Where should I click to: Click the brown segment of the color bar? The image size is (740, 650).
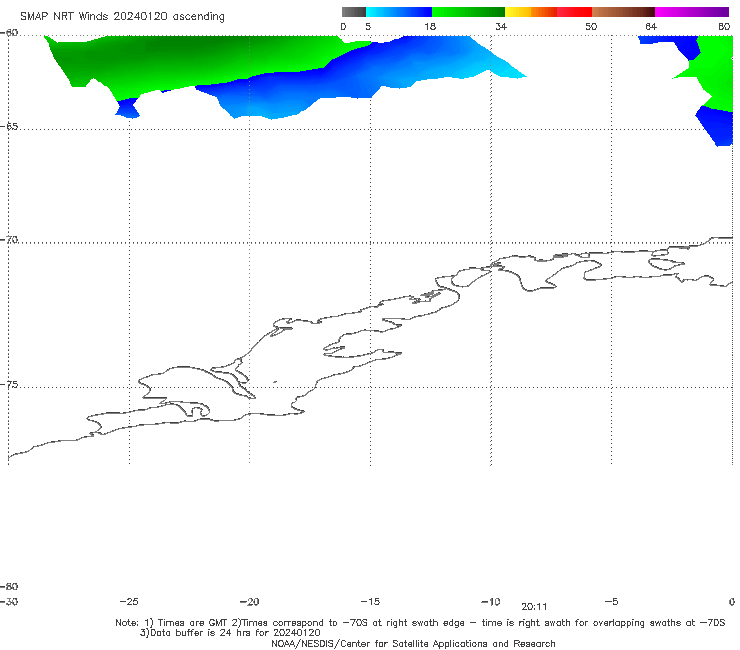tap(623, 12)
